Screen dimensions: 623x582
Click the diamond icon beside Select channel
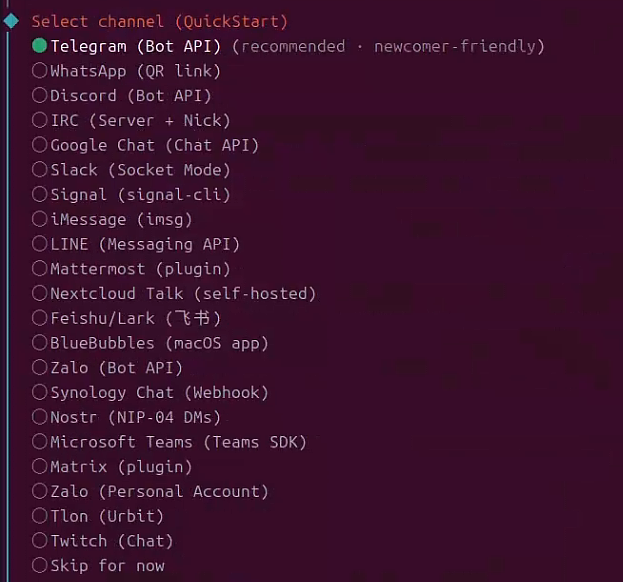tap(11, 20)
